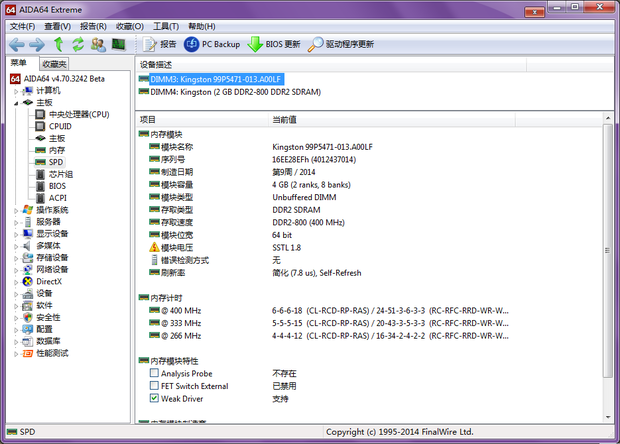Select the @ 266 MHz timing row
620x444 pixels.
(x=328, y=336)
